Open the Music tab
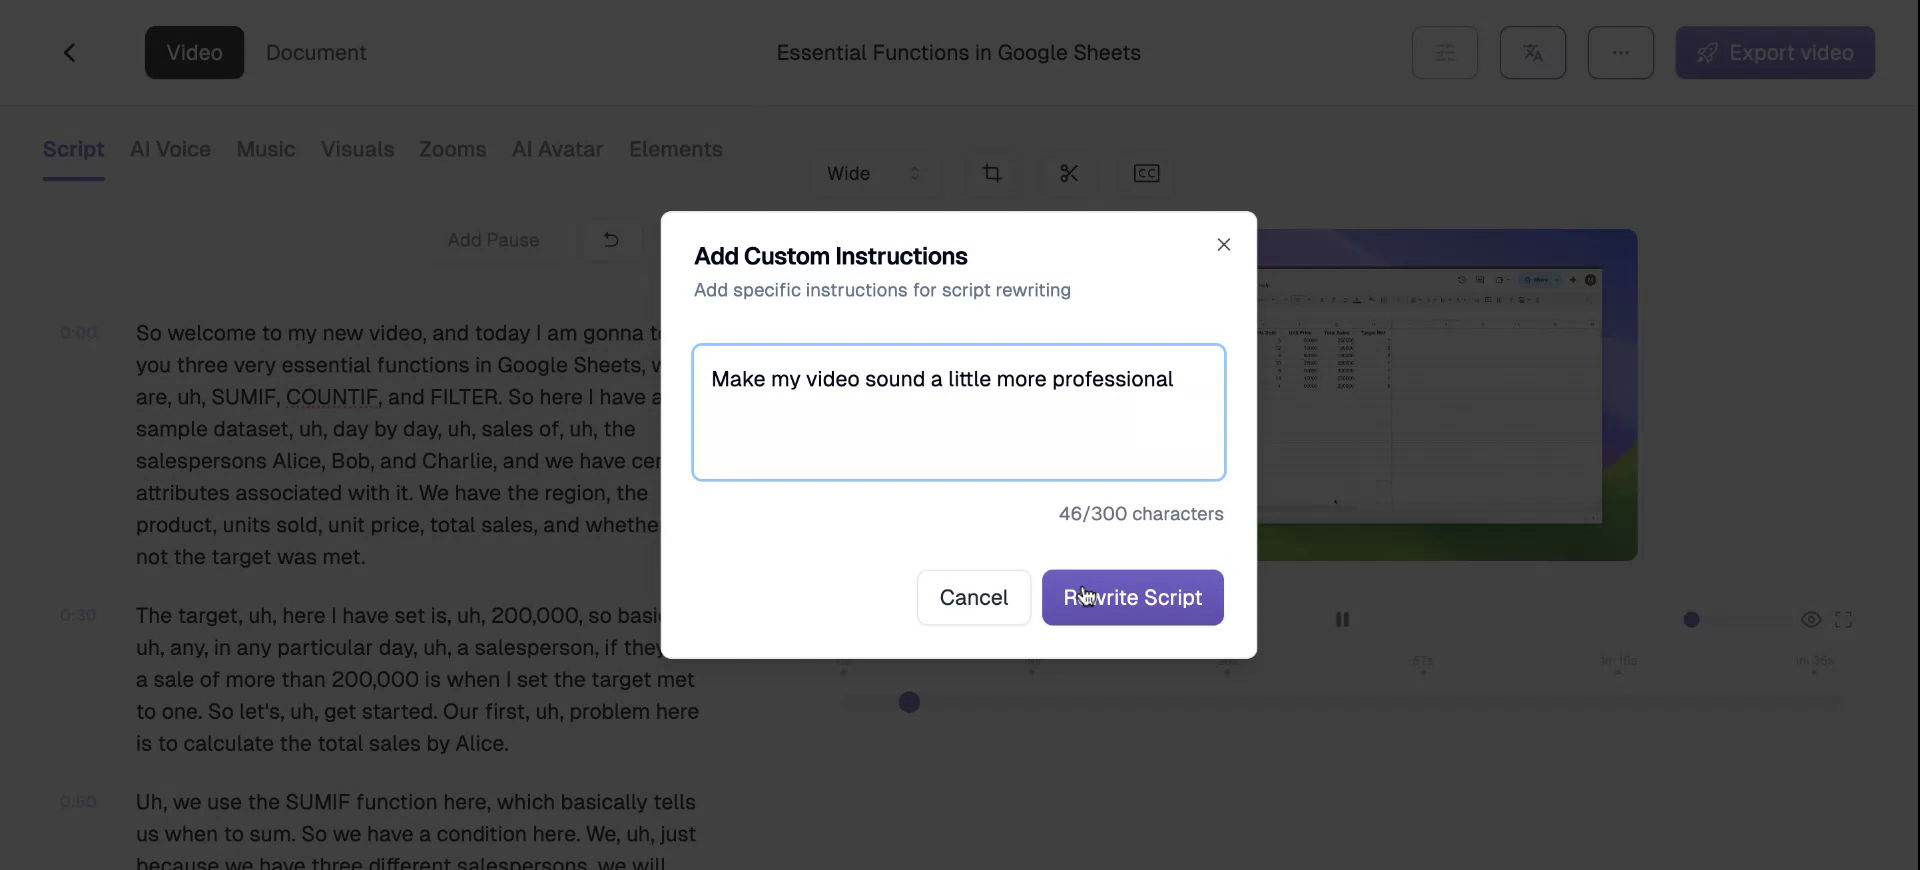 (265, 150)
